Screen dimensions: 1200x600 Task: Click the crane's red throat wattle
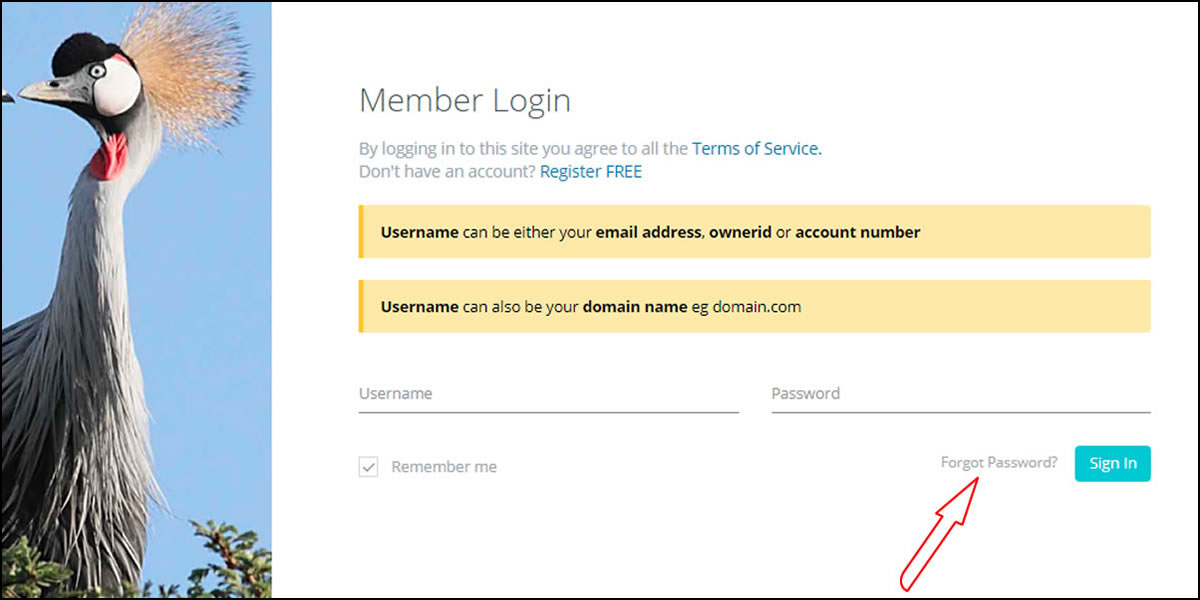click(109, 157)
